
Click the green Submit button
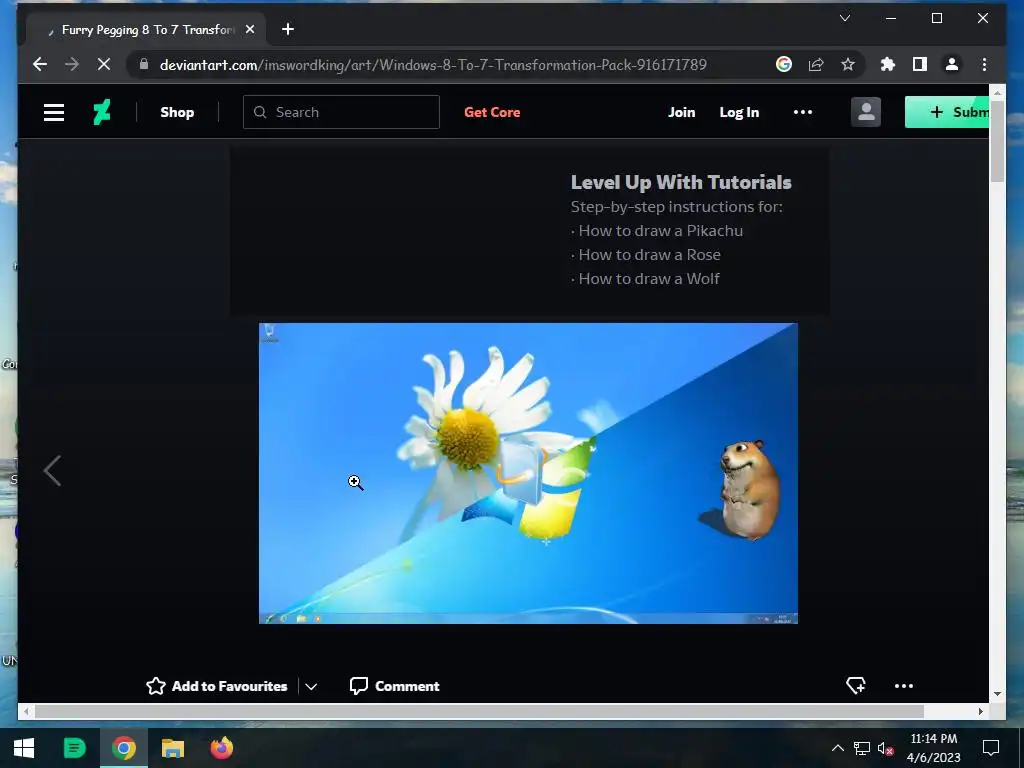pyautogui.click(x=946, y=112)
